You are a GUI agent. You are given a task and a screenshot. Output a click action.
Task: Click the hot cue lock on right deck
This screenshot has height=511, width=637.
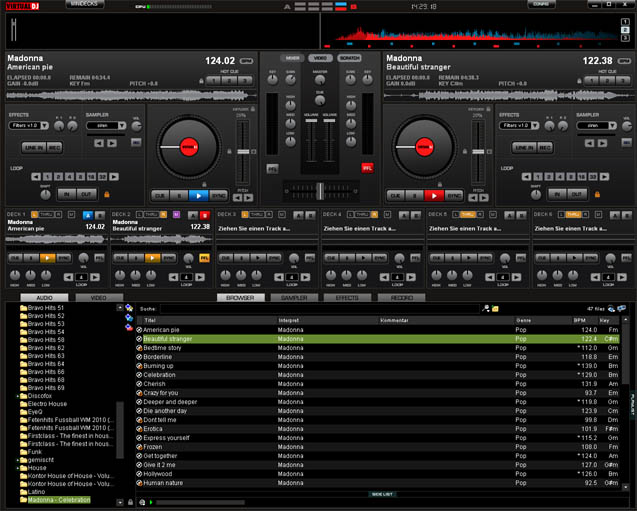click(579, 81)
